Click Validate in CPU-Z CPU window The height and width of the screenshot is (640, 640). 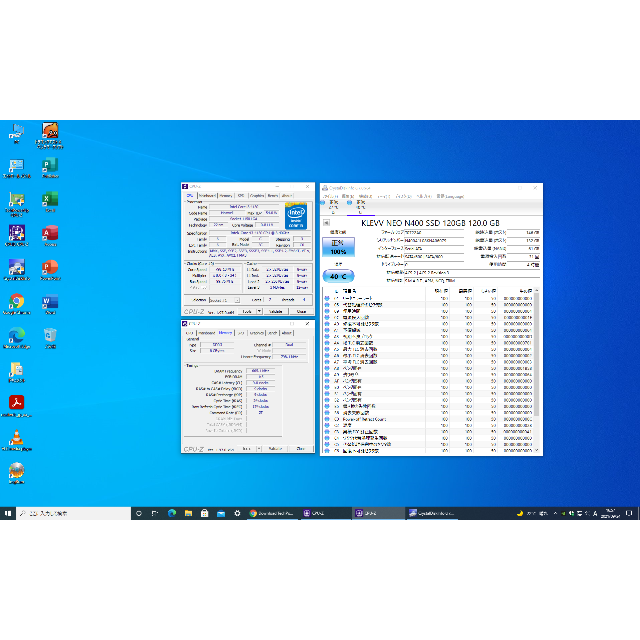(x=276, y=311)
